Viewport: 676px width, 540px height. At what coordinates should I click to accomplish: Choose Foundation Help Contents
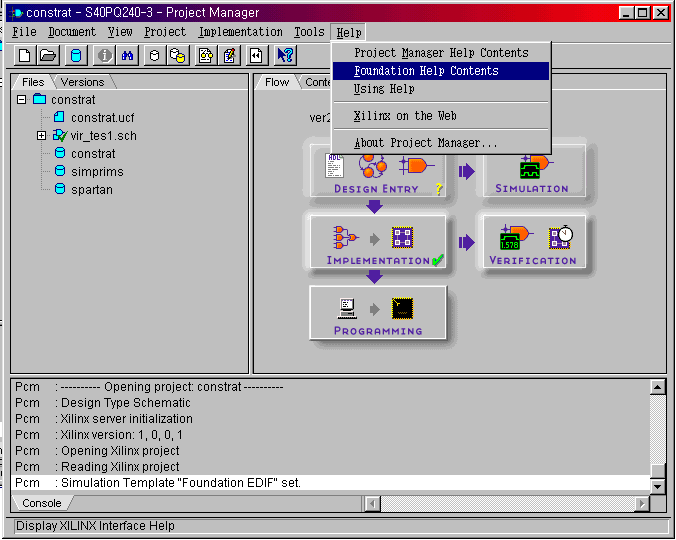[441, 71]
